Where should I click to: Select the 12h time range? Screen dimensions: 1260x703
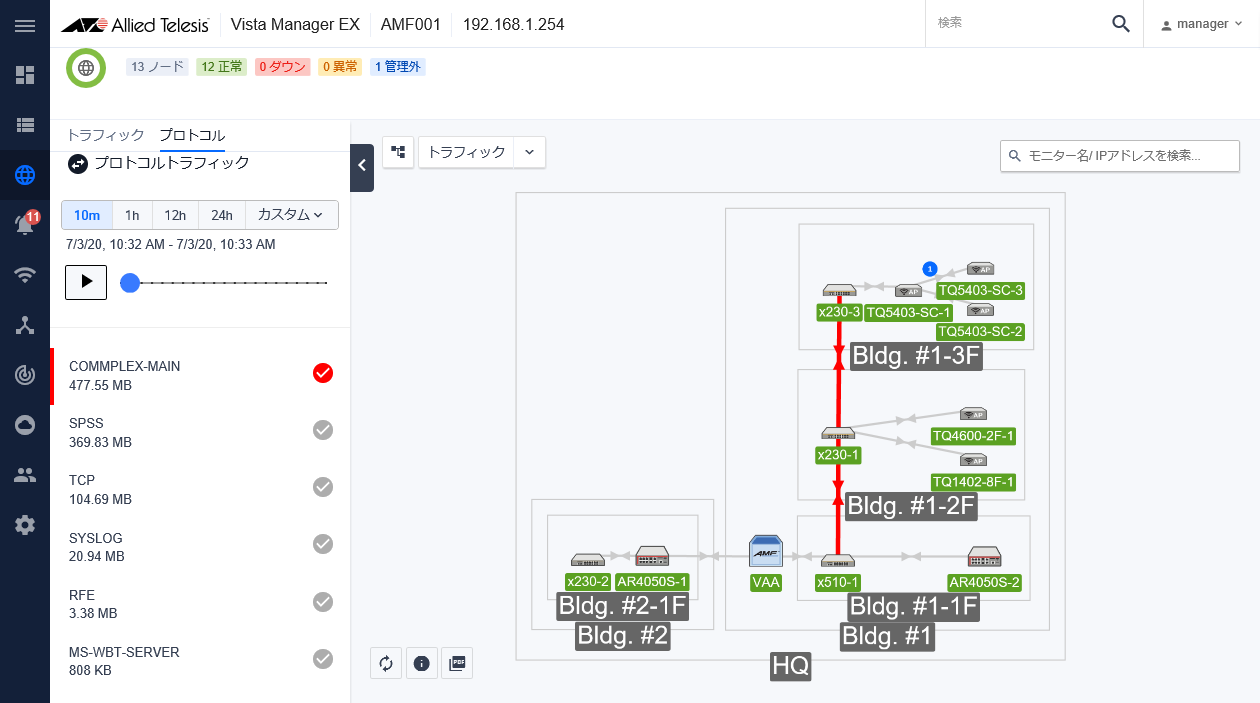[176, 215]
